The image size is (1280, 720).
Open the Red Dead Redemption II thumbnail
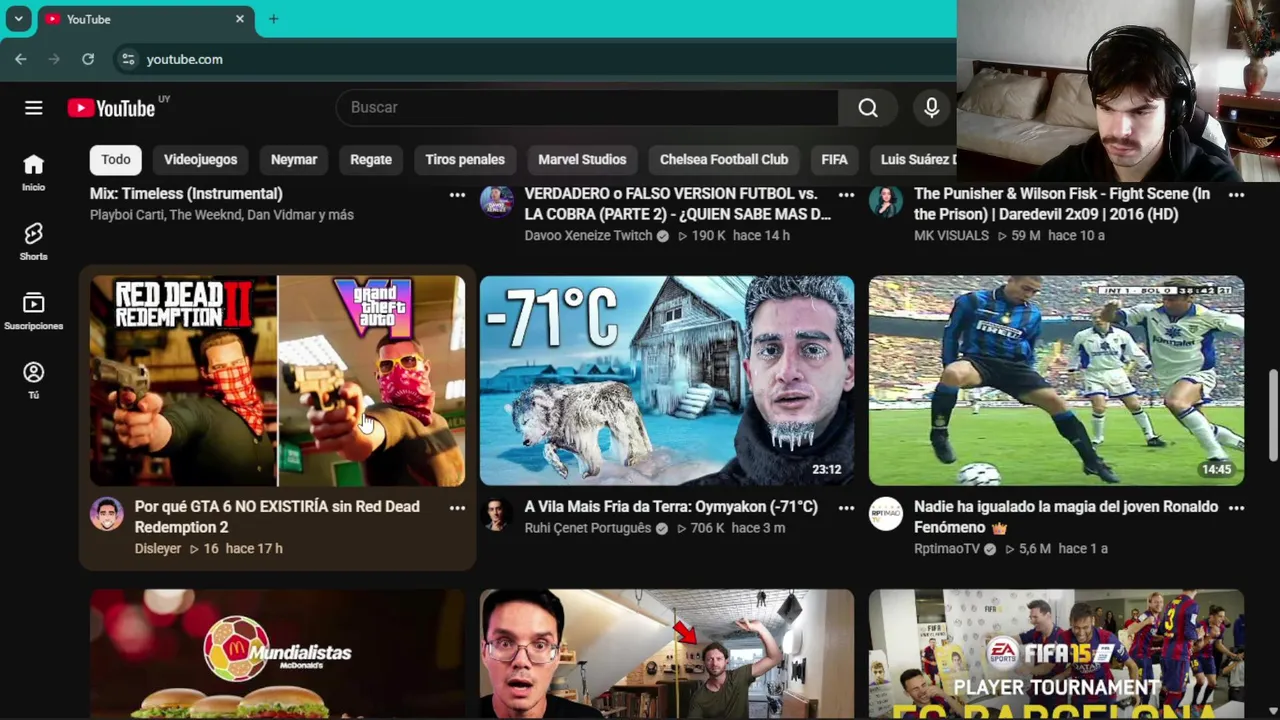point(278,381)
